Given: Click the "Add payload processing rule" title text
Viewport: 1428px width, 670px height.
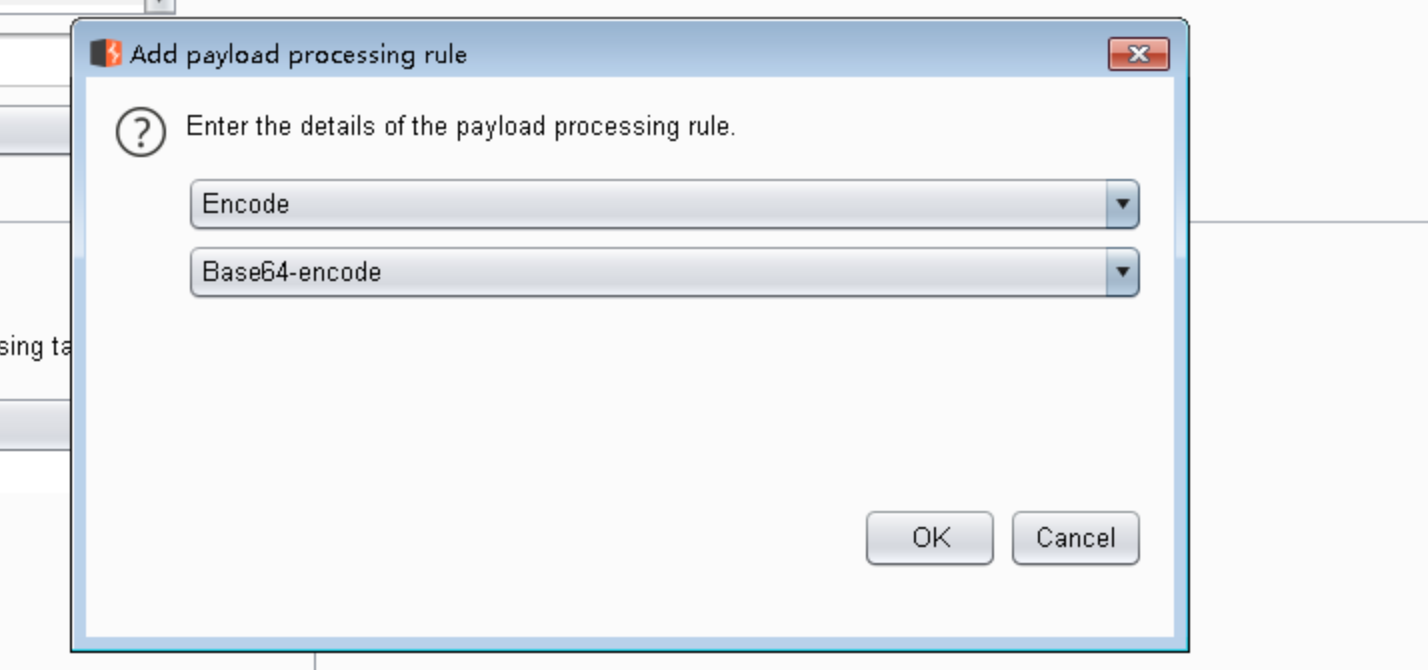Looking at the screenshot, I should coord(298,54).
